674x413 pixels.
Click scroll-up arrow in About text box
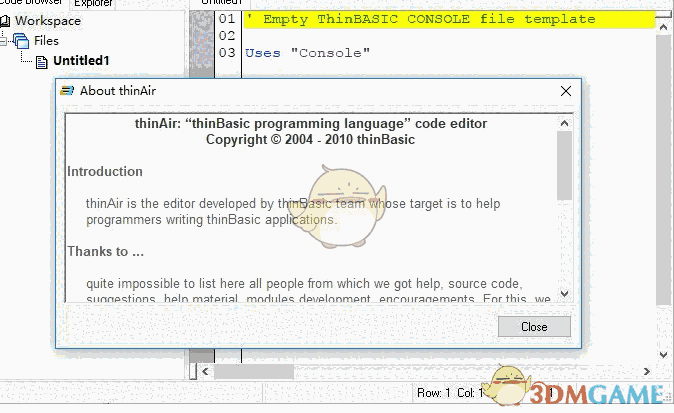pos(564,123)
